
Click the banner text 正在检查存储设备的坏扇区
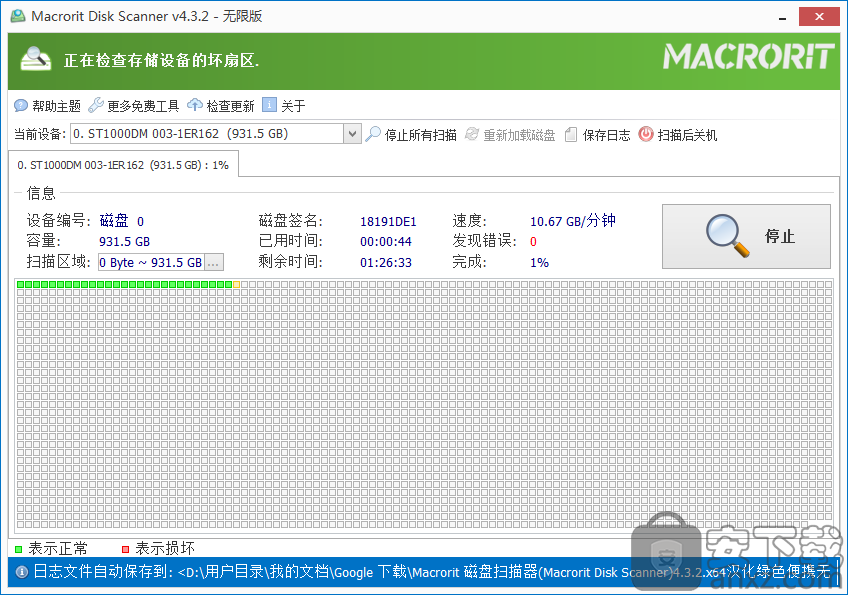(162, 60)
